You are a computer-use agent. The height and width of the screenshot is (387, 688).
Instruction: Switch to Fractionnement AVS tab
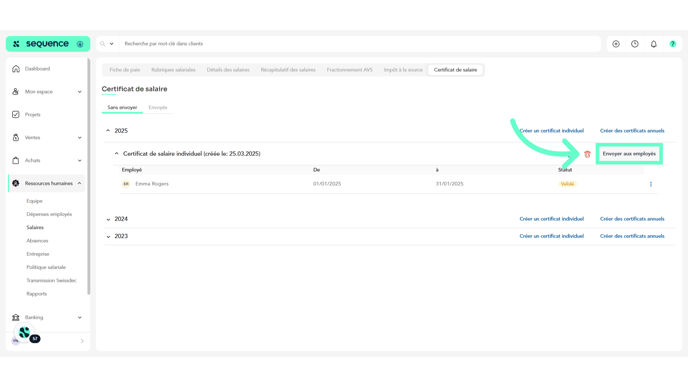coord(349,70)
